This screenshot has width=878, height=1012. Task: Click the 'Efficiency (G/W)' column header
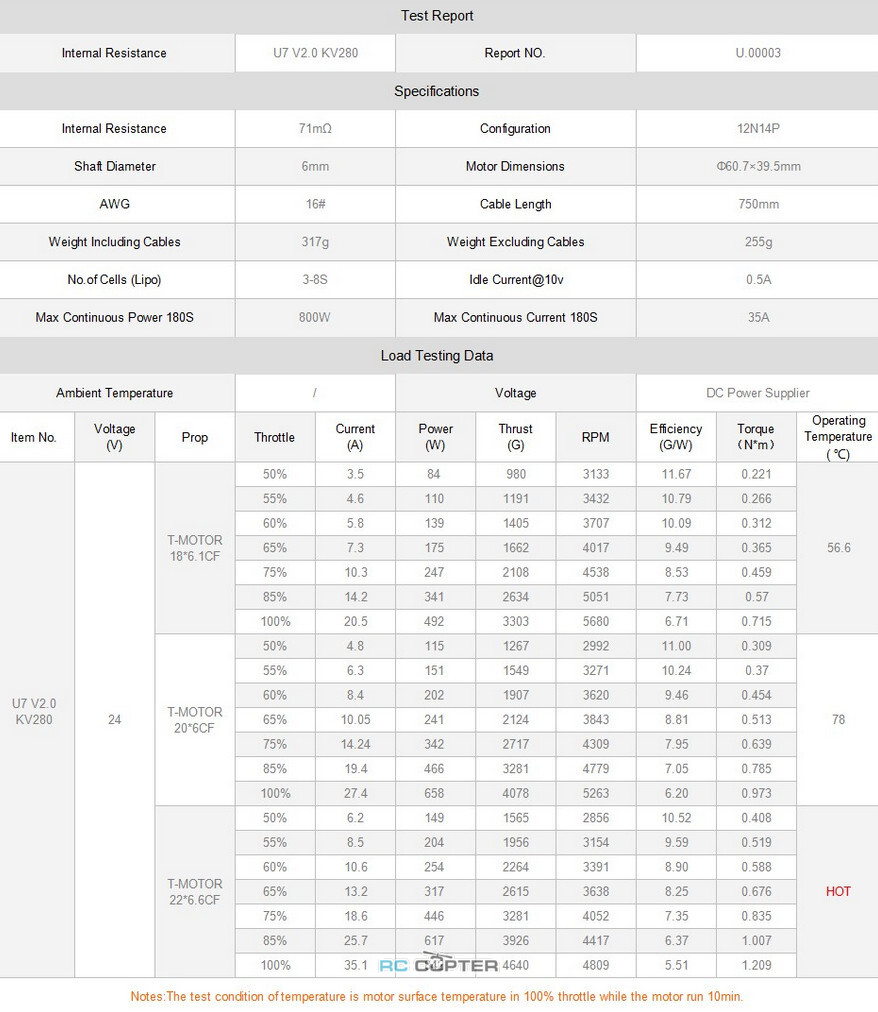tap(676, 437)
